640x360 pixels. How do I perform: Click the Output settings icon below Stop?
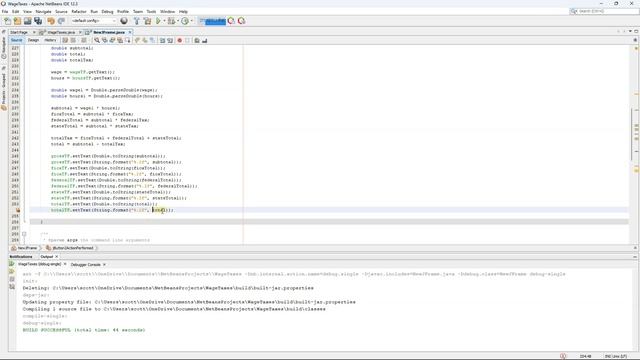[11, 287]
